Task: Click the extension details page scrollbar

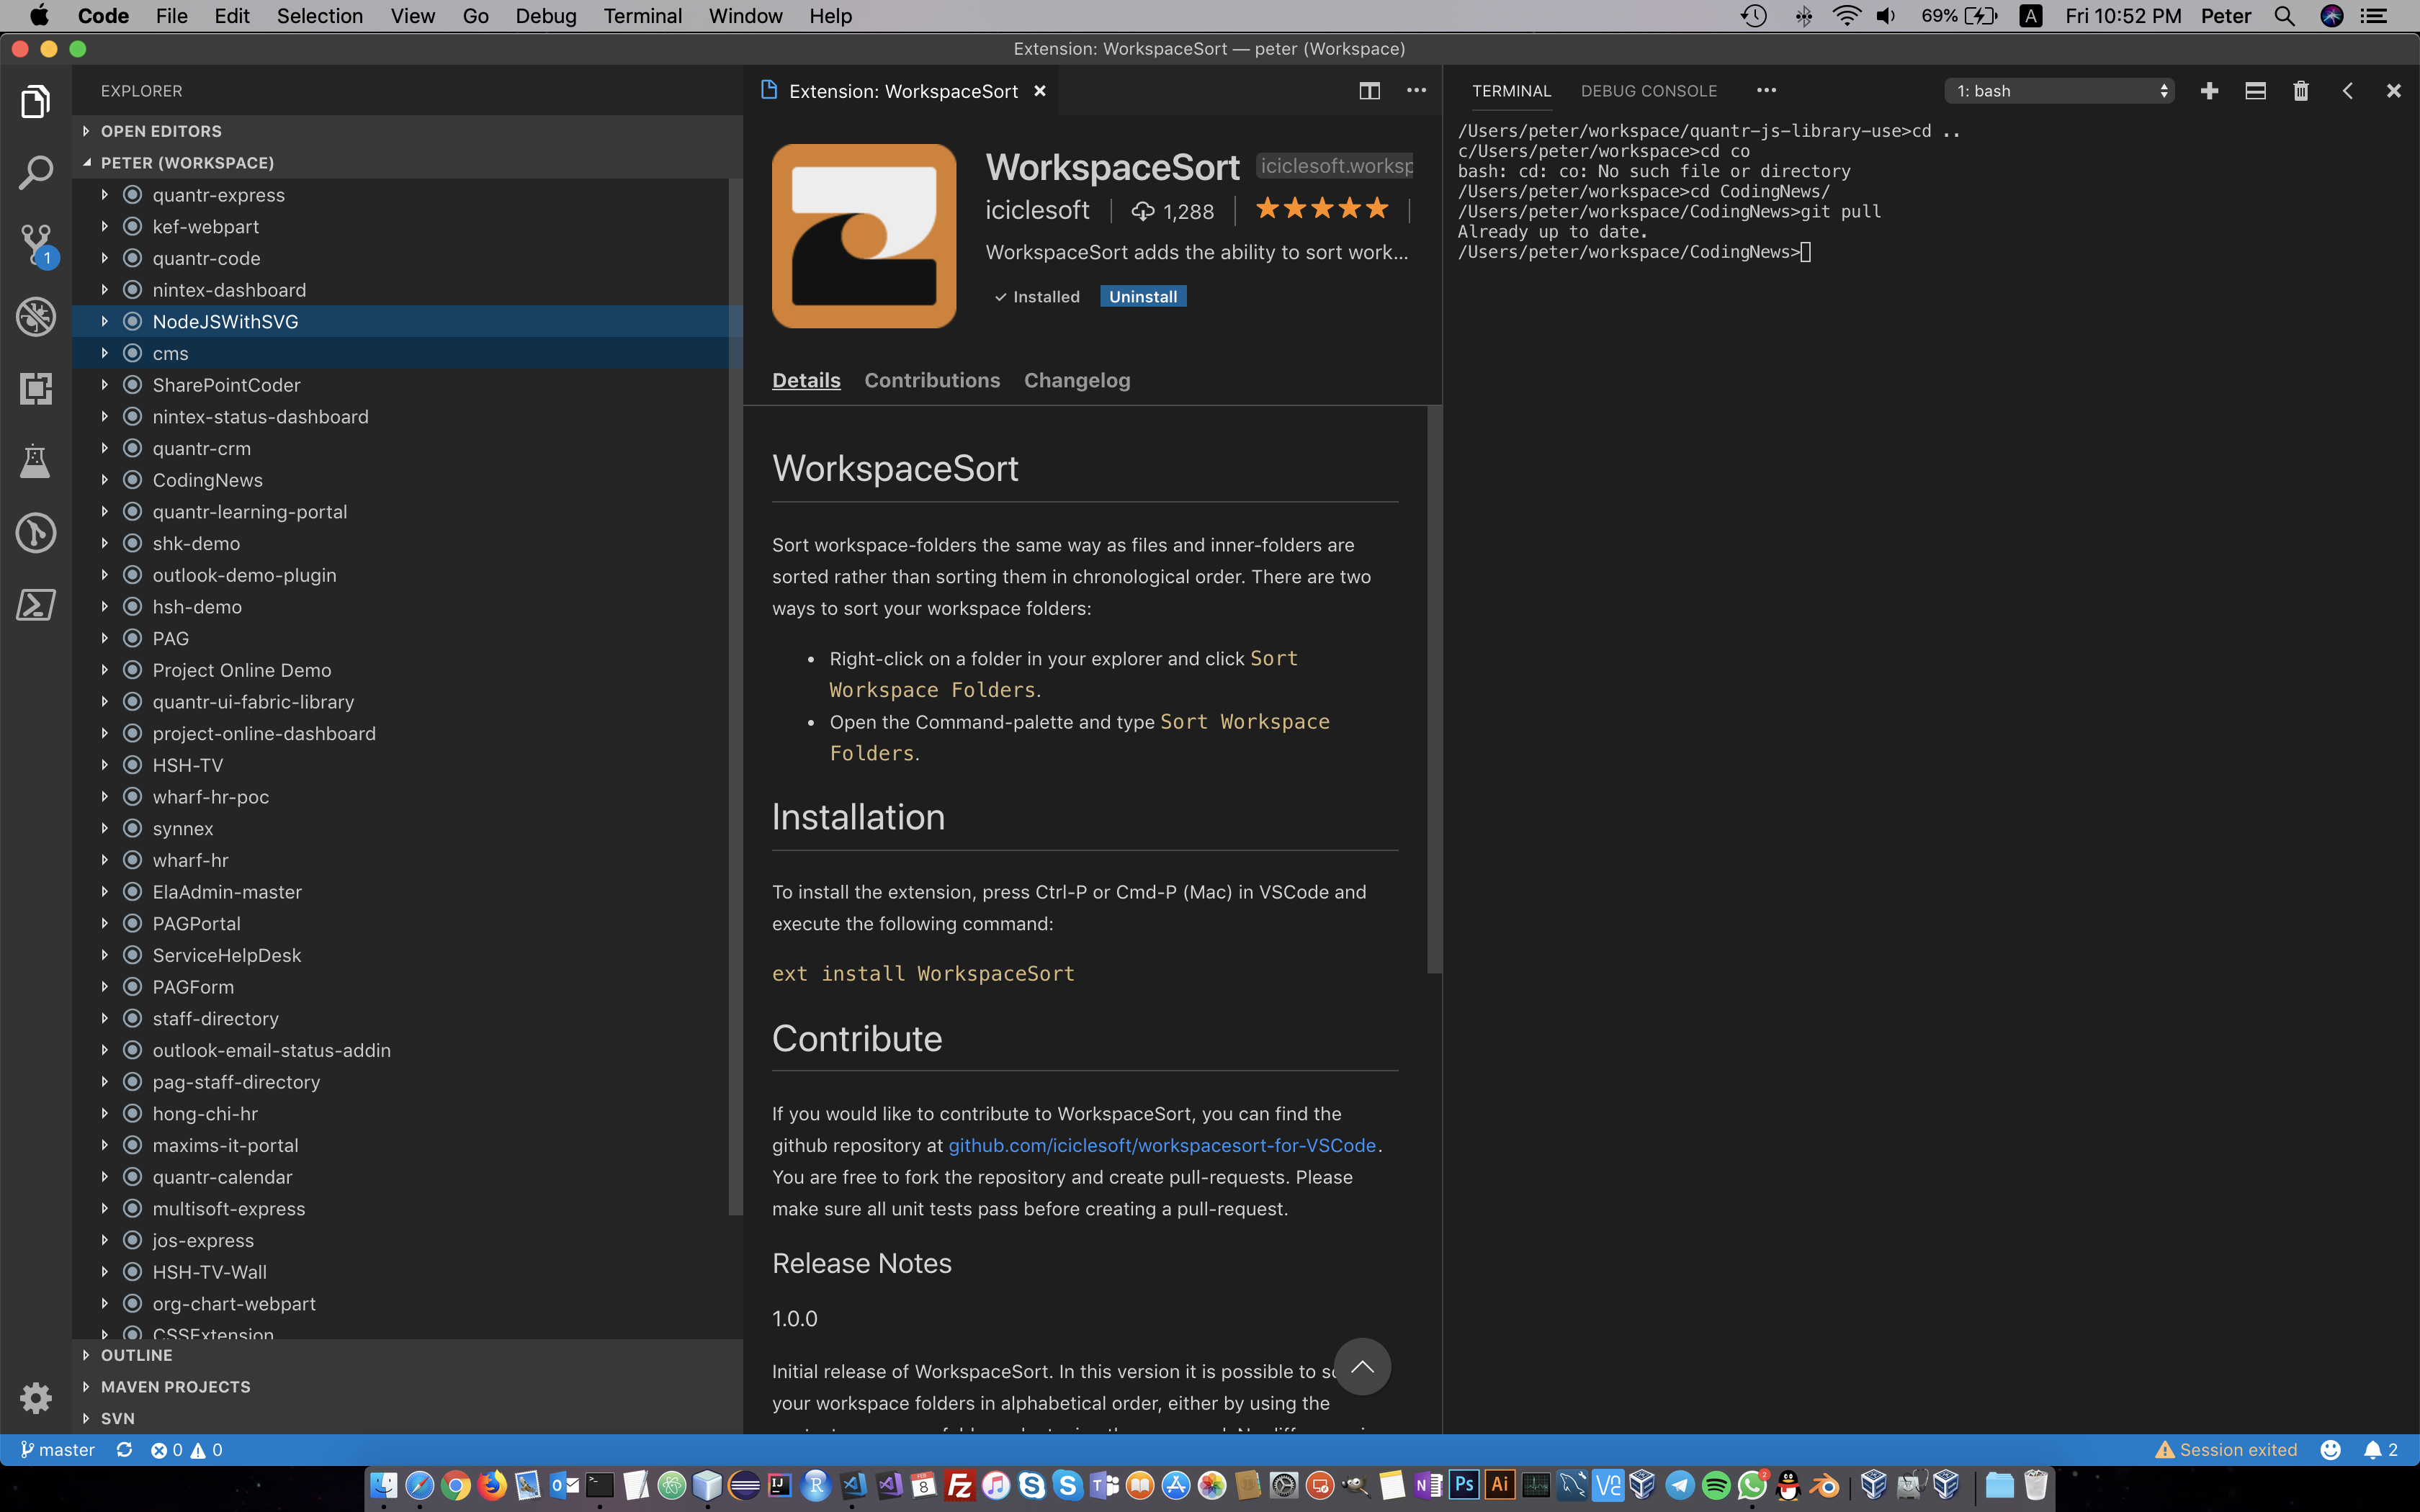Action: coord(1434,690)
